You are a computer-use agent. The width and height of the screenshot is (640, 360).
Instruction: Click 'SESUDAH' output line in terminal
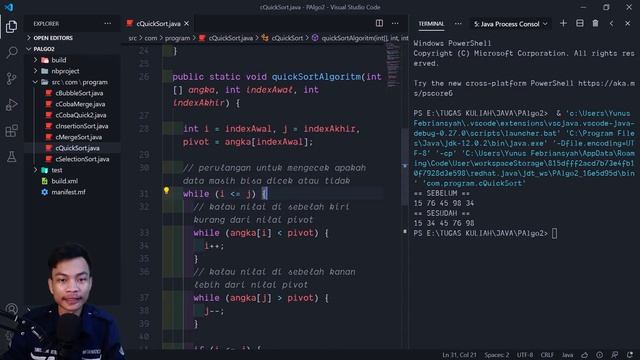click(x=442, y=213)
